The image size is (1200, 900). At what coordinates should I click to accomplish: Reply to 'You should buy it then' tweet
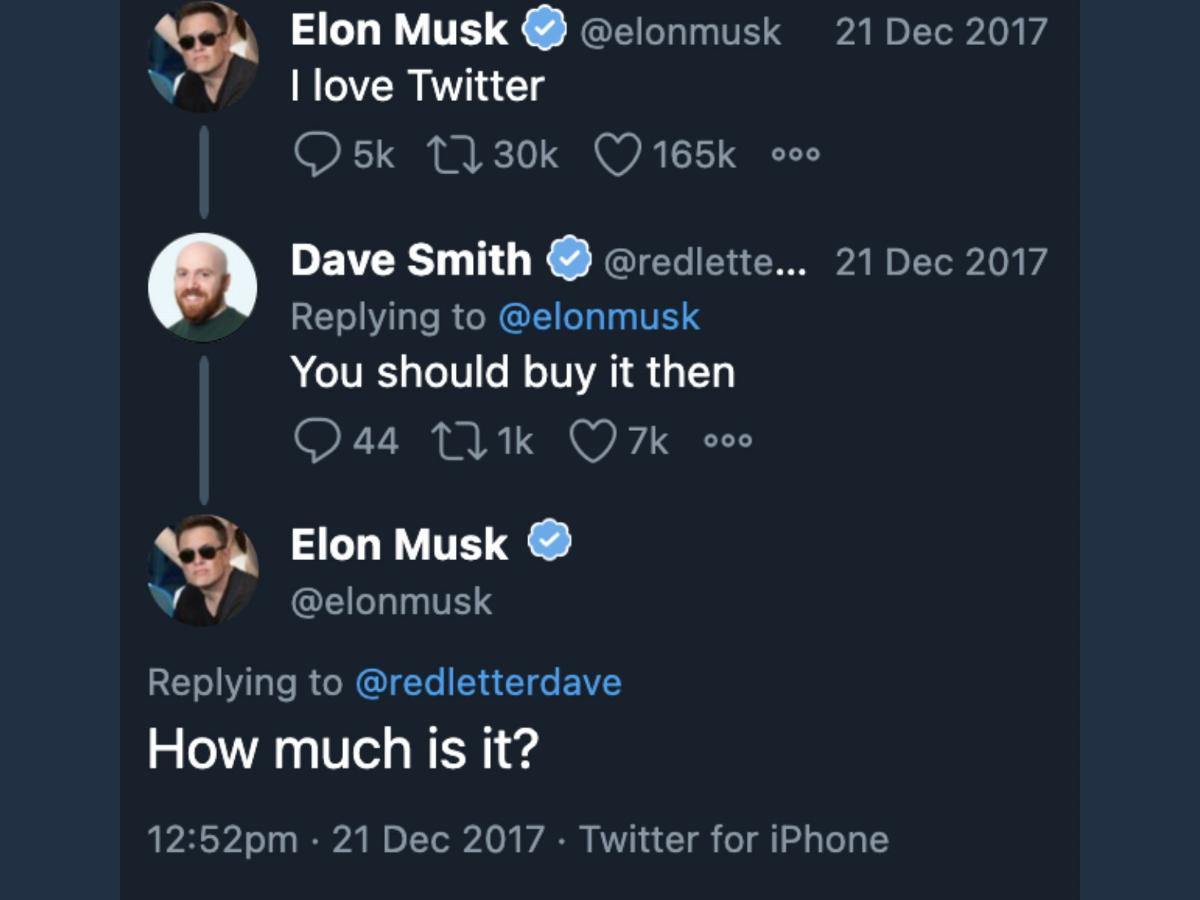[x=318, y=441]
